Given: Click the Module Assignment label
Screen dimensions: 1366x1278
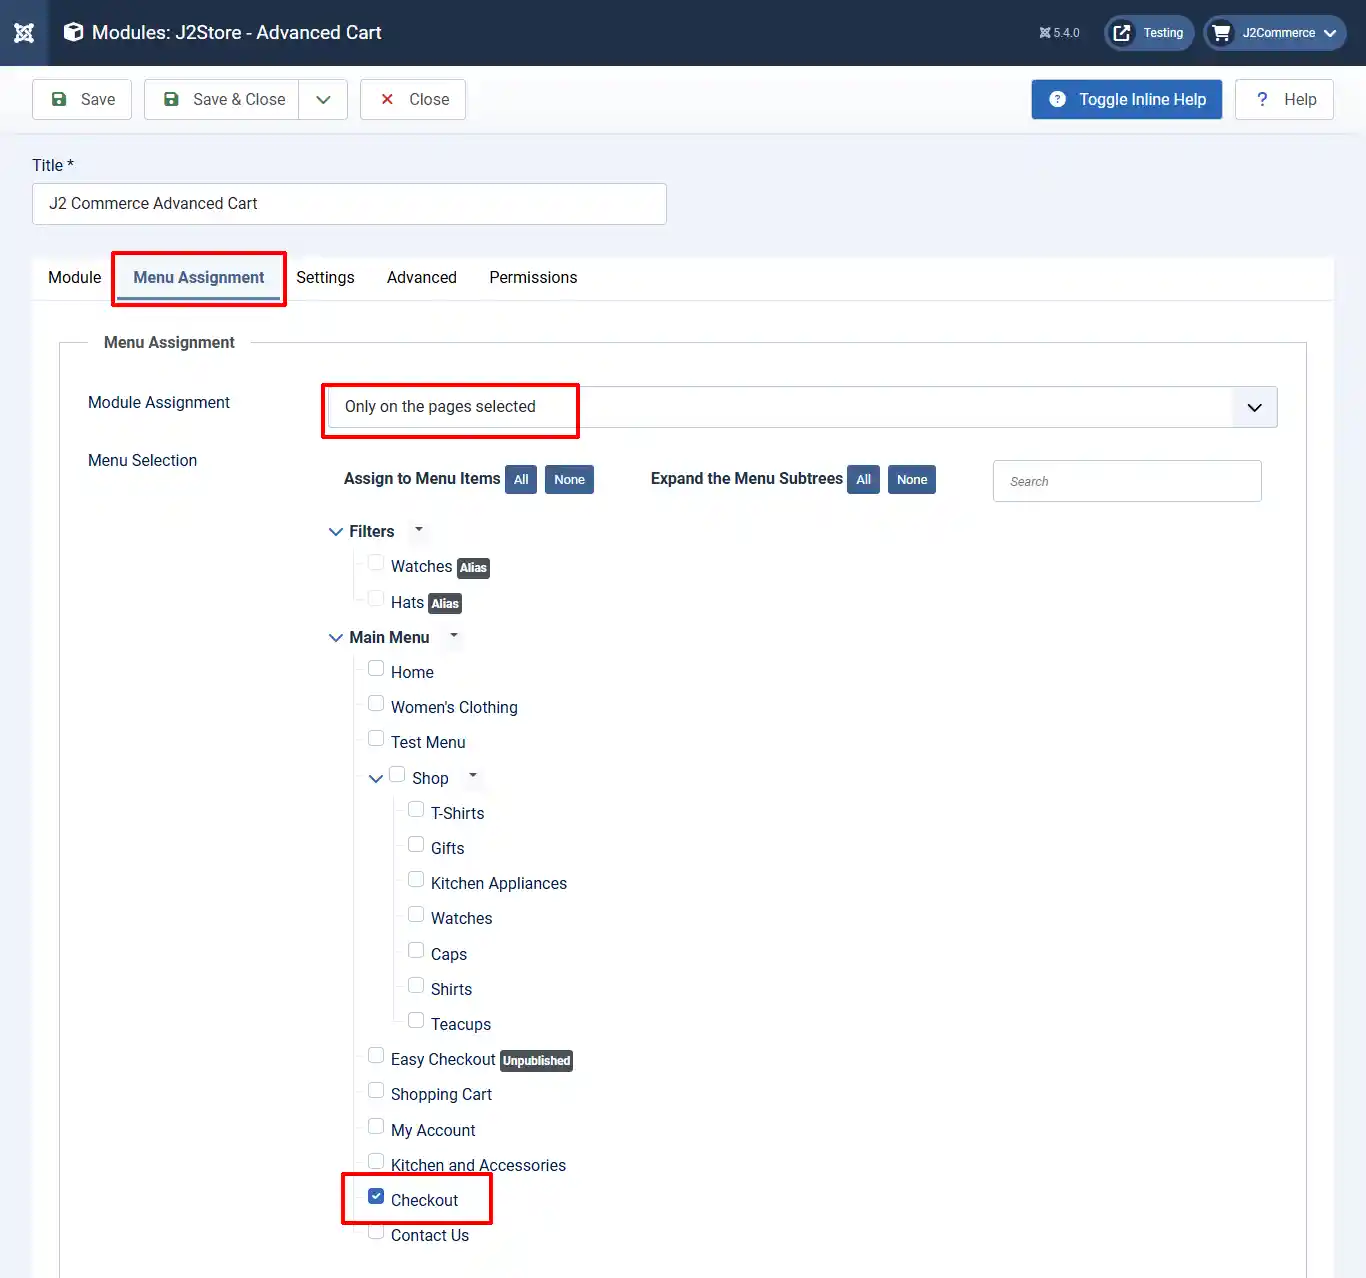Looking at the screenshot, I should click(x=159, y=403).
